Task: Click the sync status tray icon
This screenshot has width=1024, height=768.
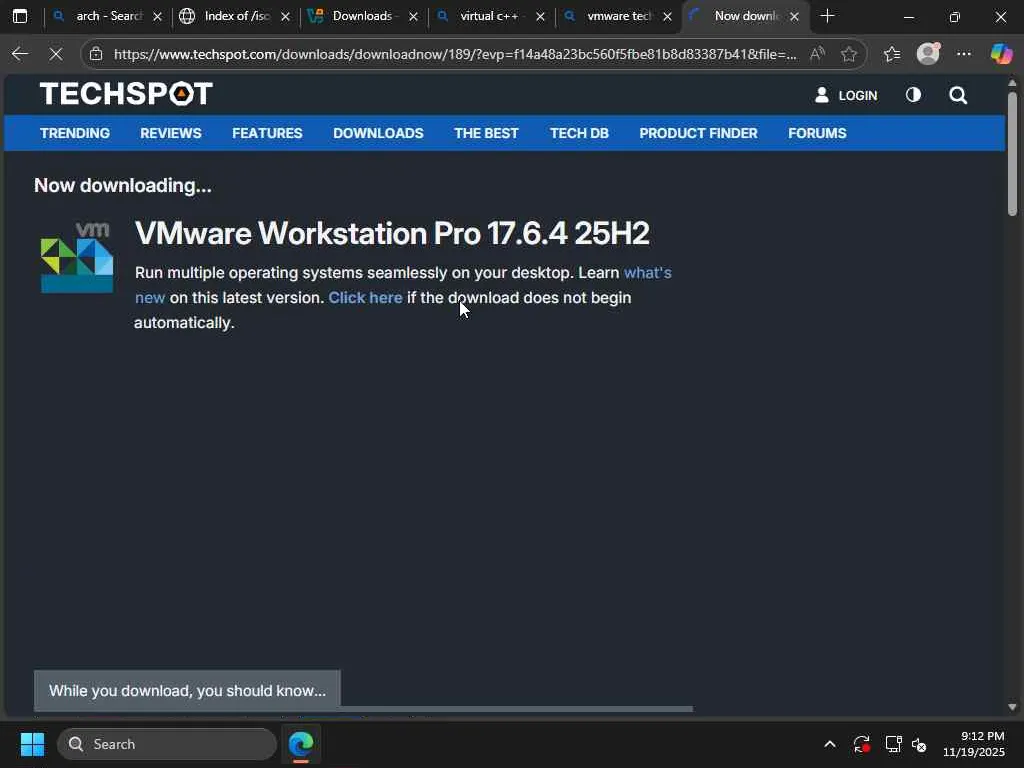Action: coord(861,744)
